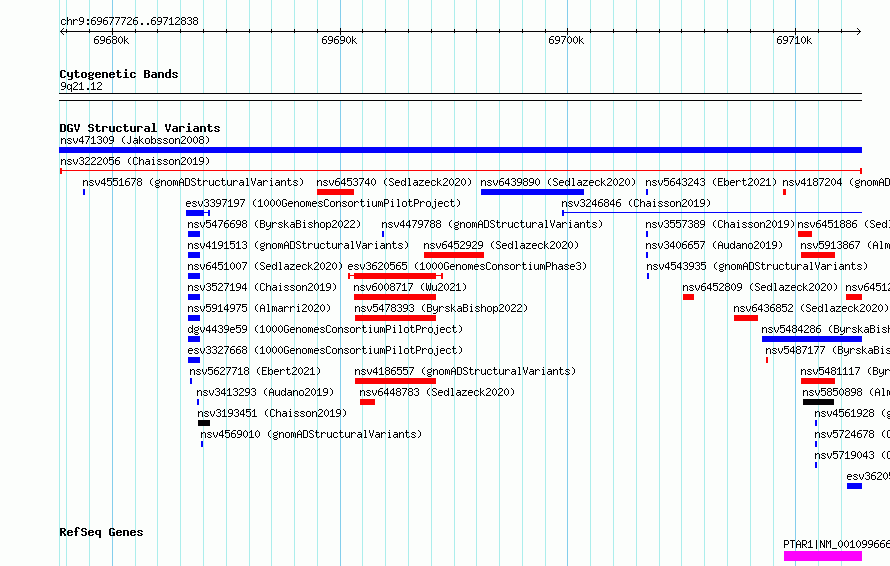Open nsv4551678 gnomAD variant label
Viewport: 890px width, 566px height.
click(x=193, y=182)
